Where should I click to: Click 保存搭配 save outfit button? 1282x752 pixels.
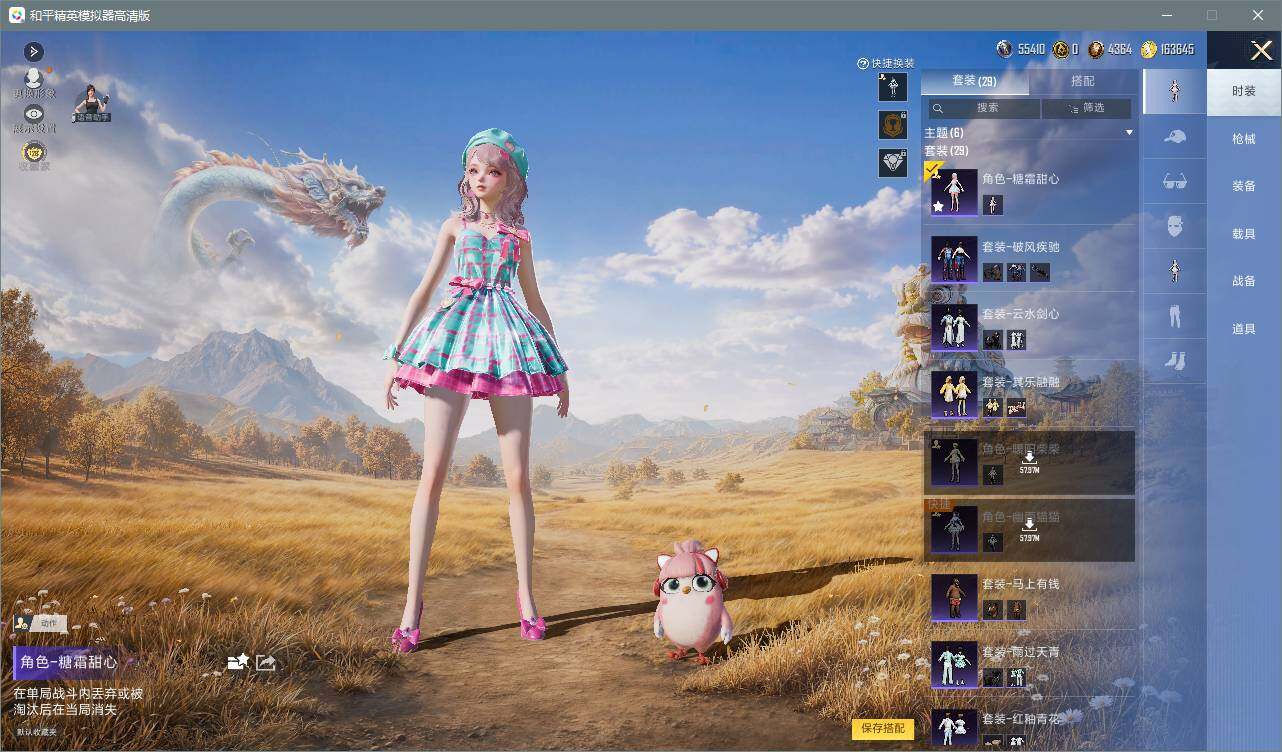coord(883,729)
